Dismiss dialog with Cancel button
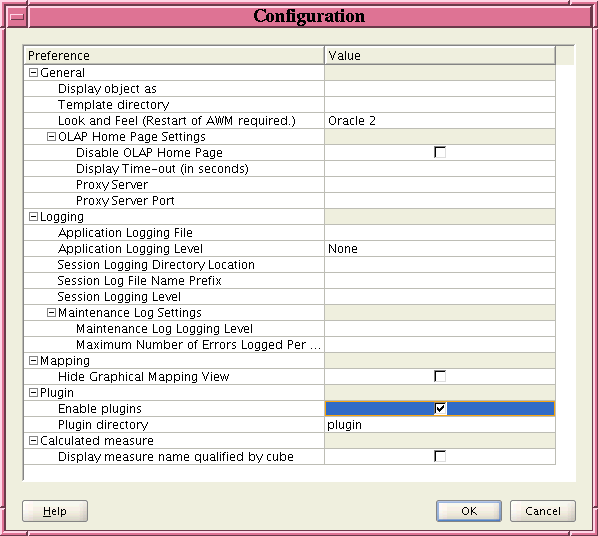Screen dimensions: 598x536 coord(543,511)
